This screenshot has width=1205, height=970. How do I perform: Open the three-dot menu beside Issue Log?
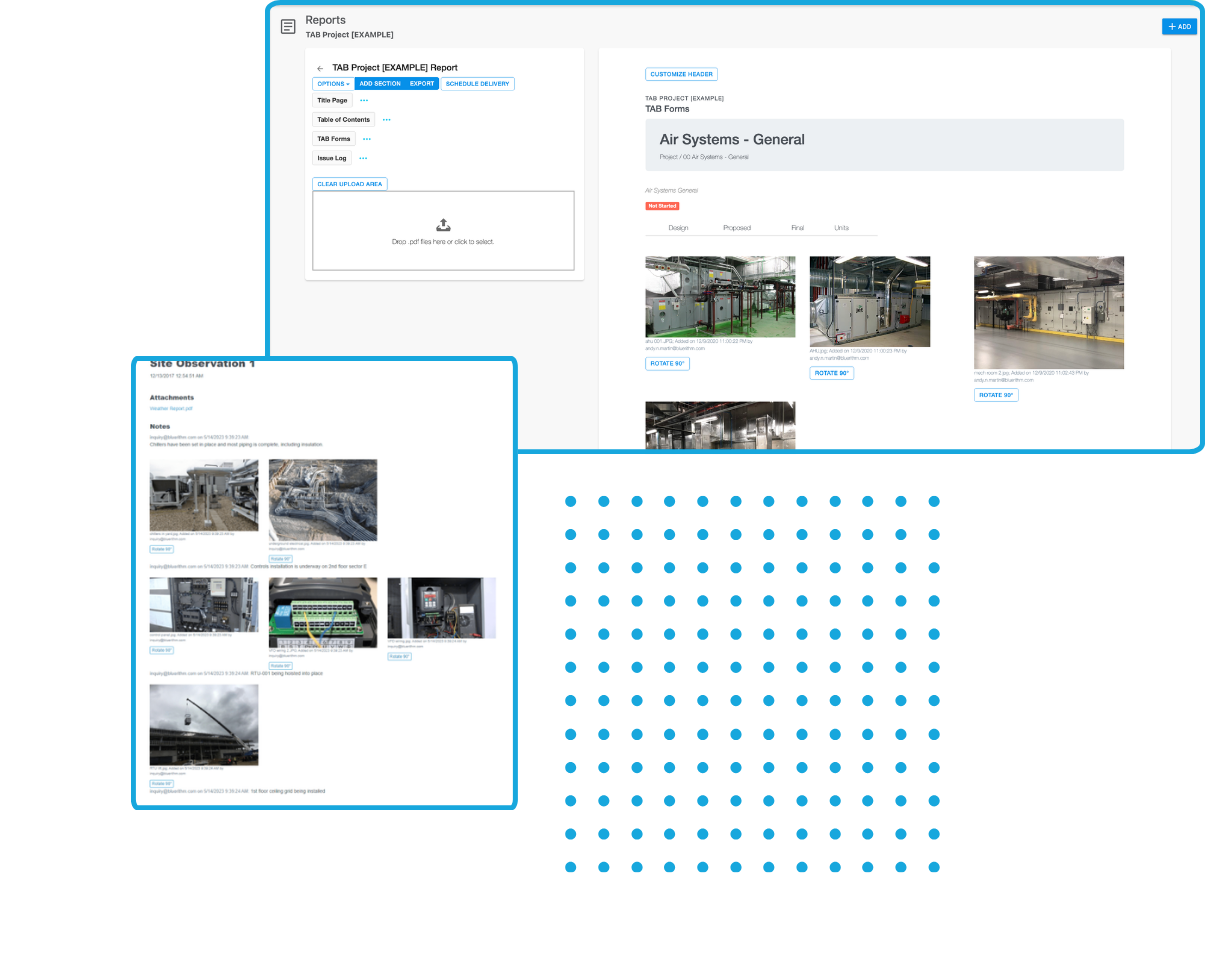point(364,158)
